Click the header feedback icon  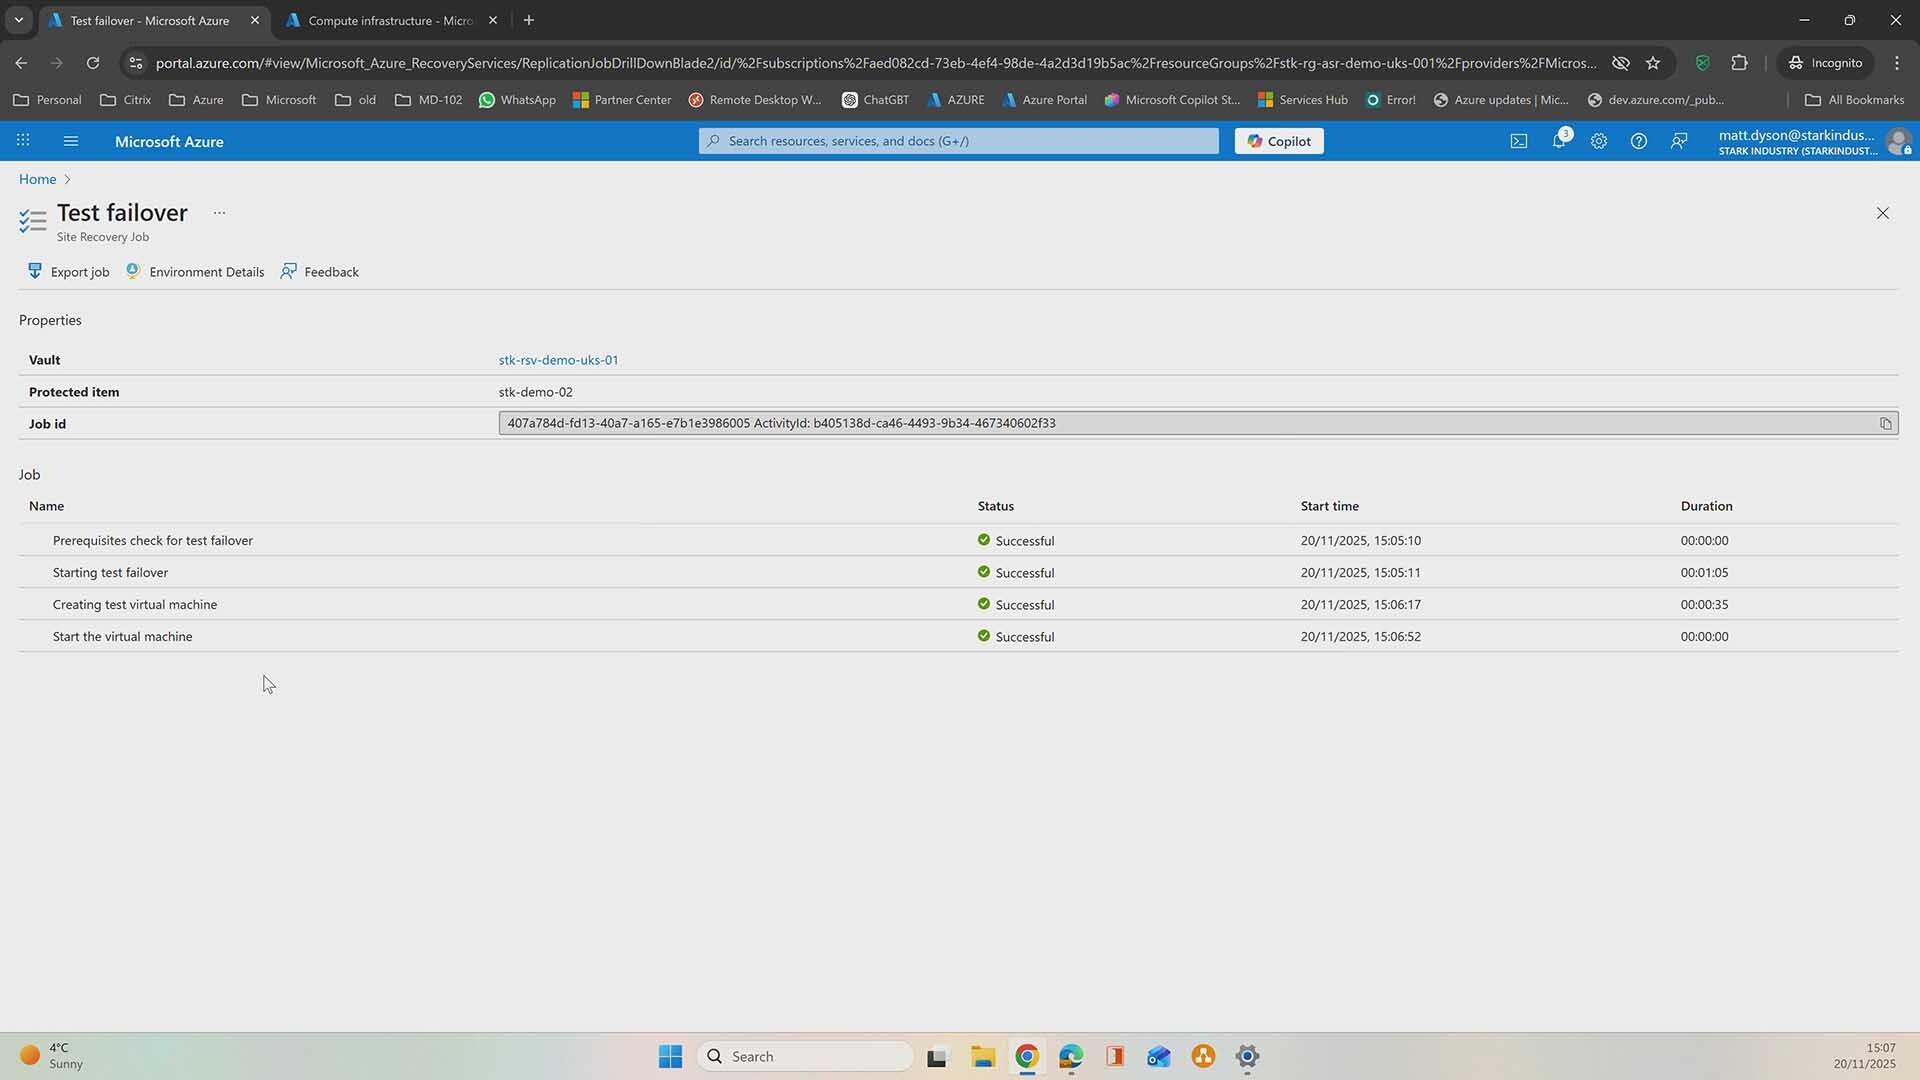[1679, 141]
